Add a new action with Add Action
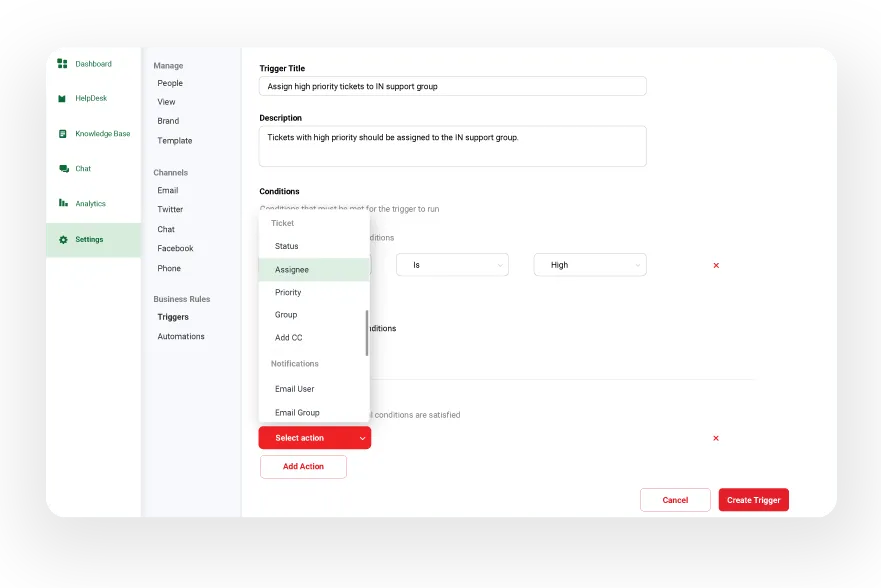The width and height of the screenshot is (881, 588). click(303, 466)
